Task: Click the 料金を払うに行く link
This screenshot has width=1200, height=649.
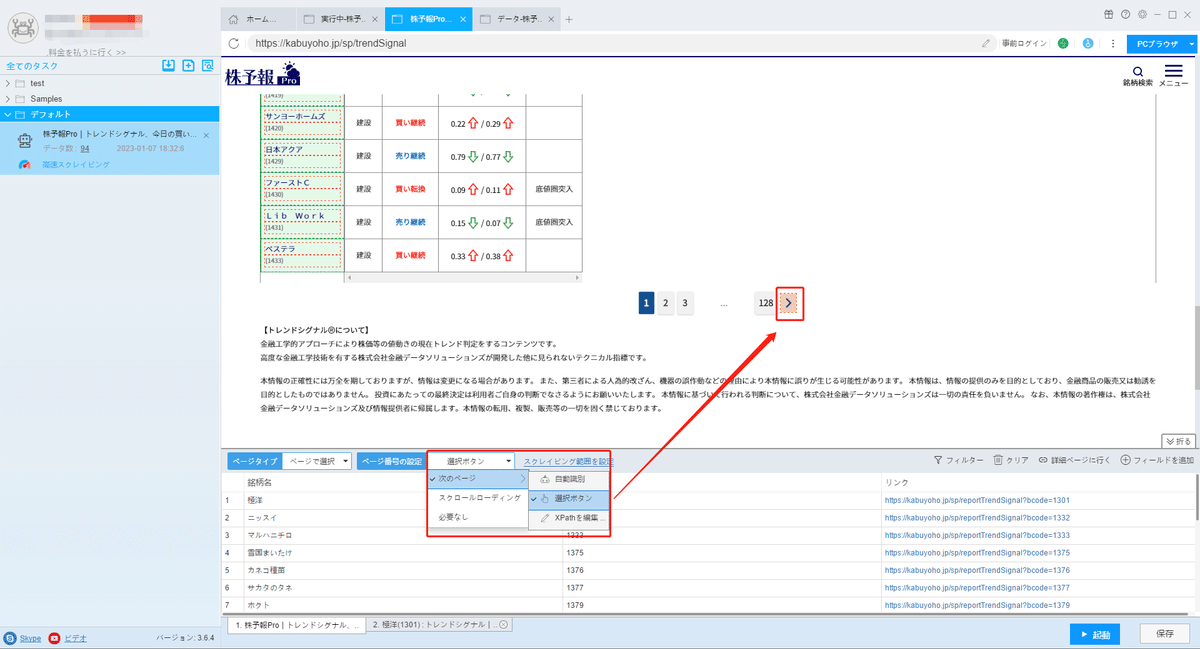Action: [87, 52]
